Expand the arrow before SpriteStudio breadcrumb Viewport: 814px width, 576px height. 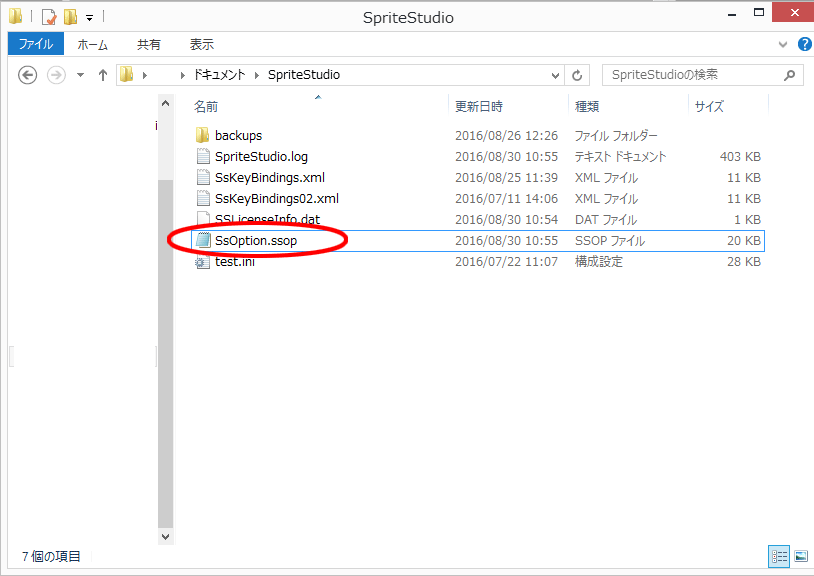point(256,75)
